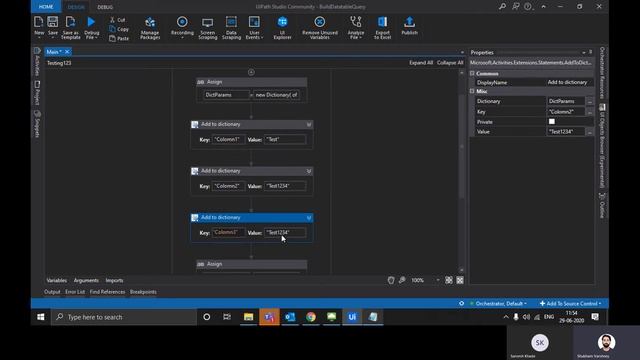This screenshot has height=360, width=640.
Task: Open expression editor for Value property
Action: coord(590,132)
